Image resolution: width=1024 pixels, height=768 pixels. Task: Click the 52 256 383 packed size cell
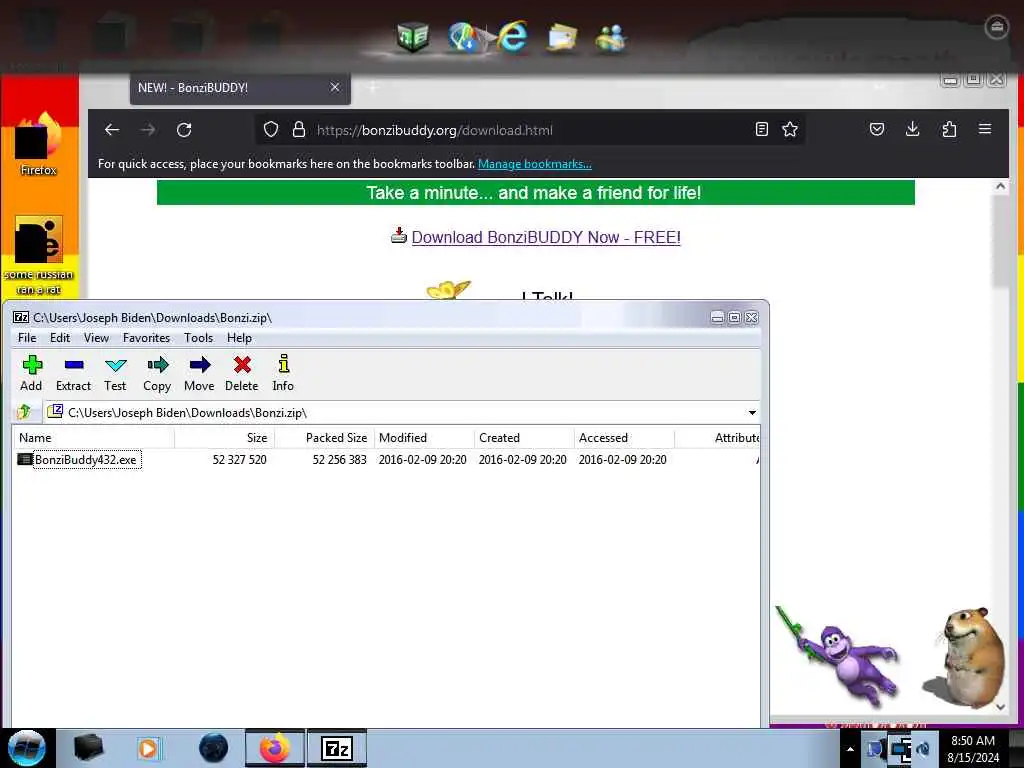tap(340, 460)
